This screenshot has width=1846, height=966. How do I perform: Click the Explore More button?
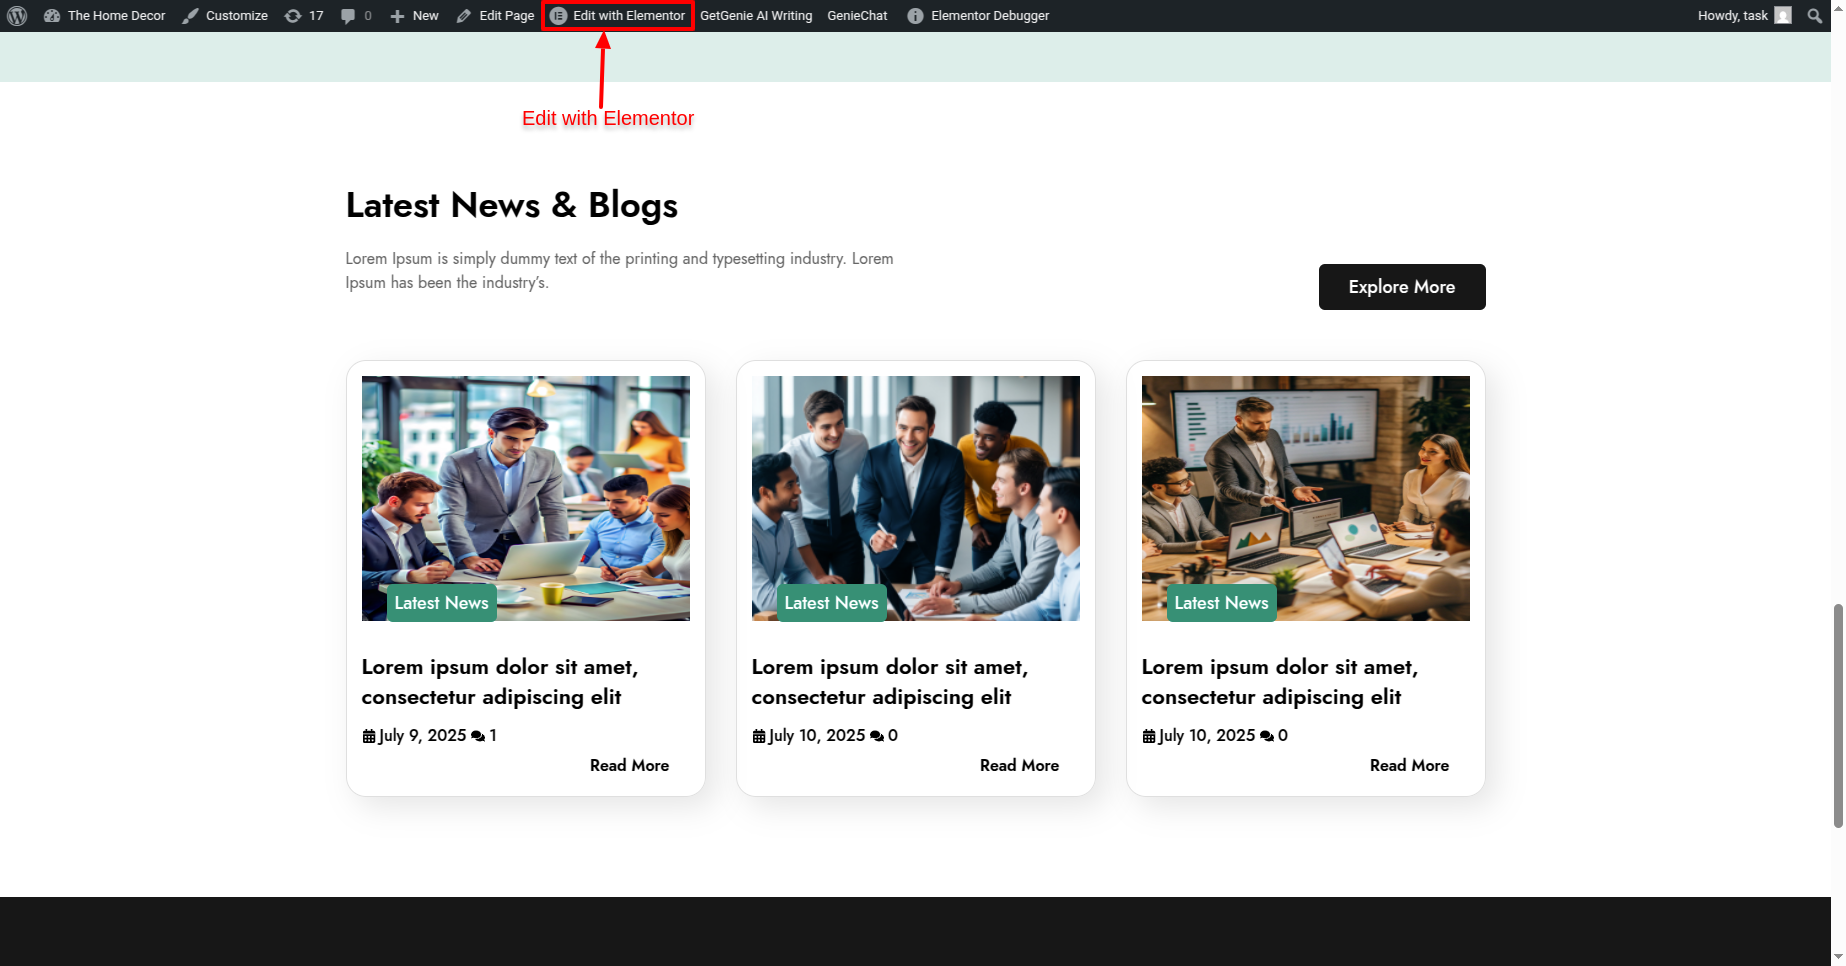point(1402,287)
